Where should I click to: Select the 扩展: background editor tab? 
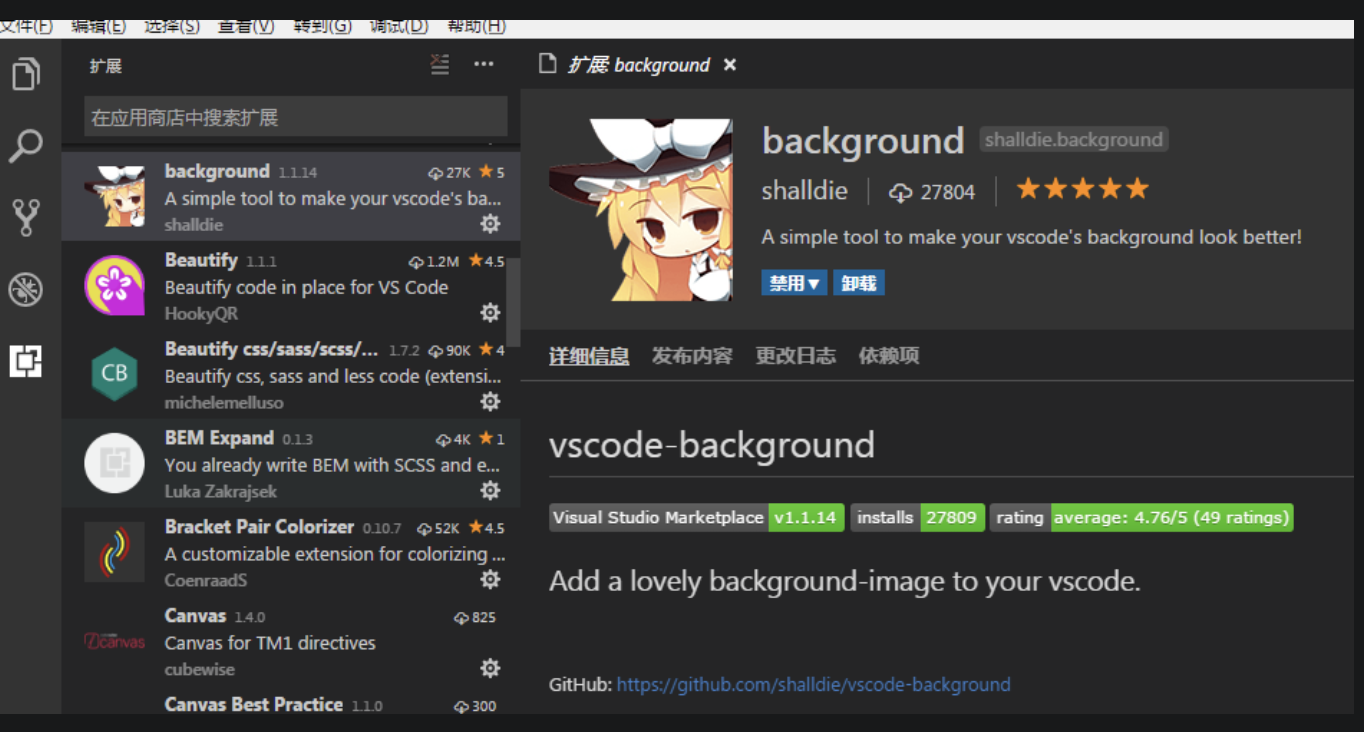point(638,65)
